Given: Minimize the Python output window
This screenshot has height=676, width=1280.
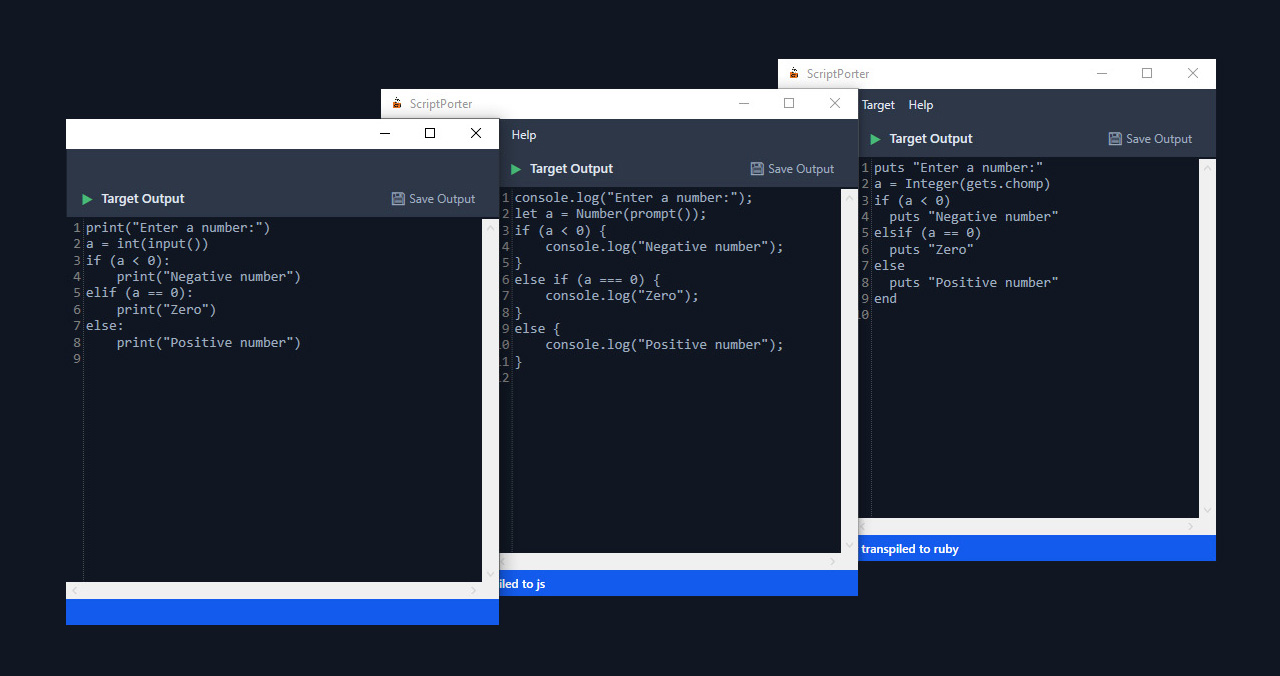Looking at the screenshot, I should (384, 133).
